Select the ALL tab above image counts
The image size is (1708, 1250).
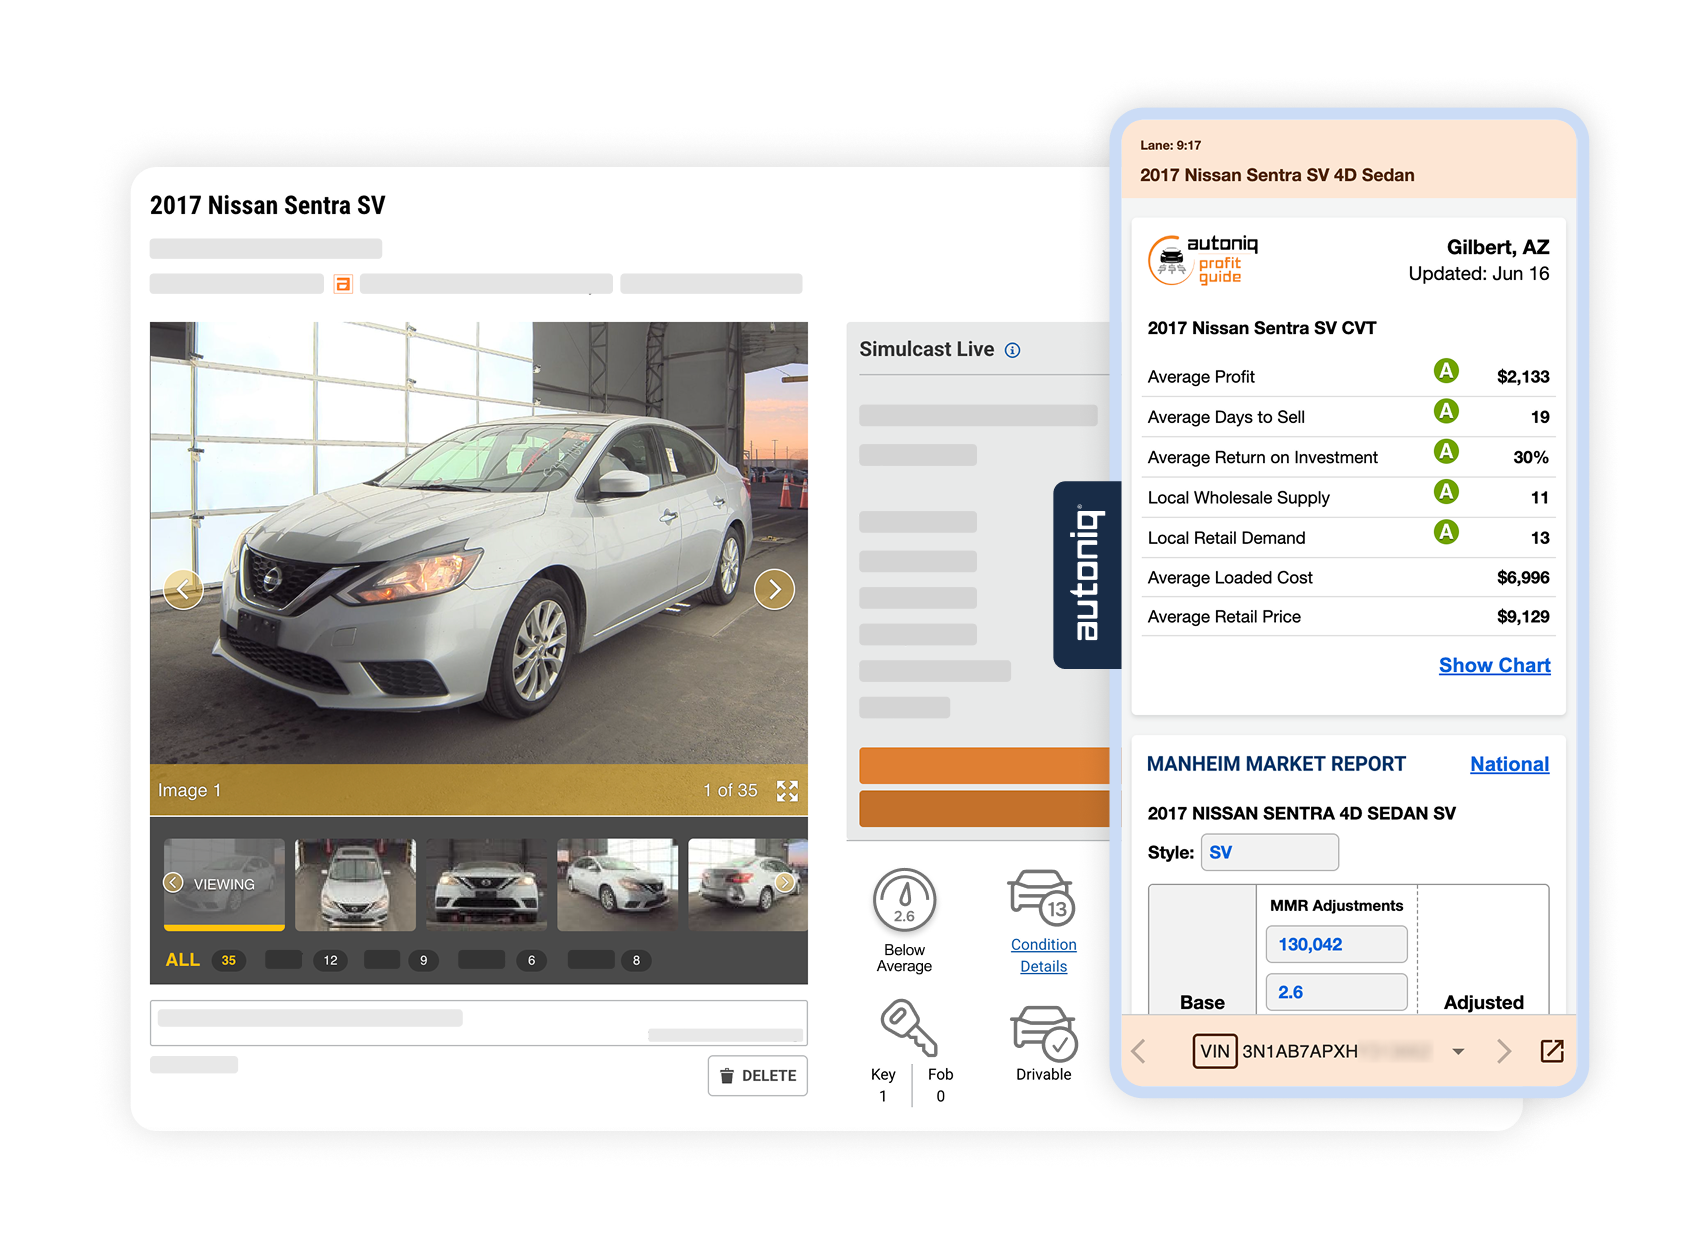(x=183, y=959)
